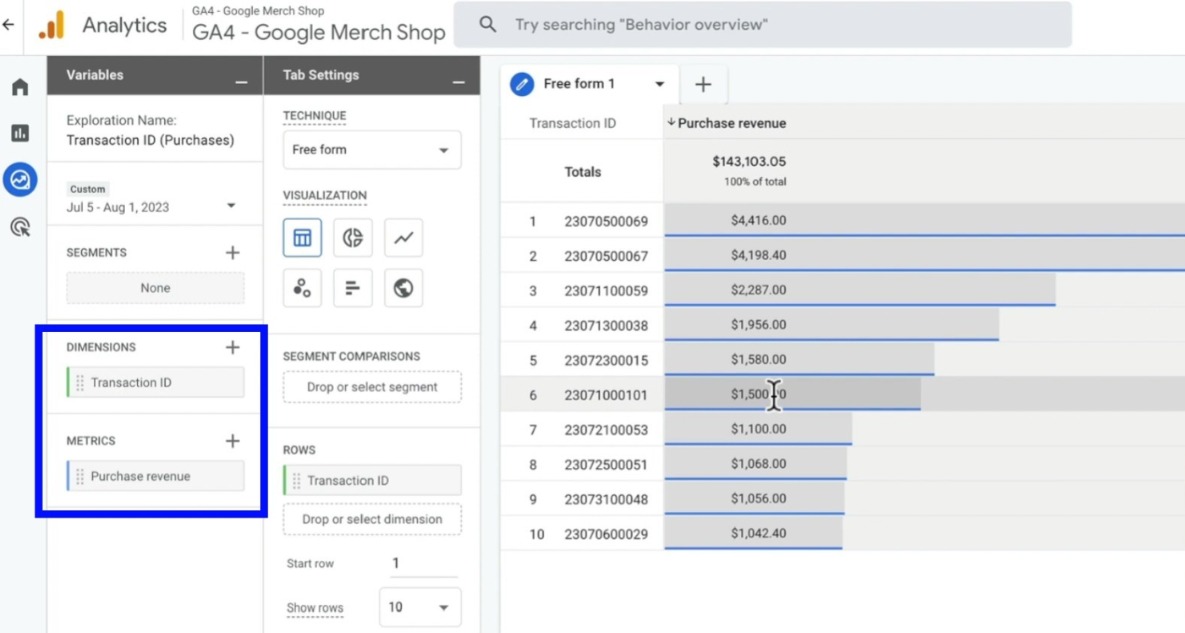Click the $1,056.00 revenue value
Screen dimensions: 1185x633
758,499
